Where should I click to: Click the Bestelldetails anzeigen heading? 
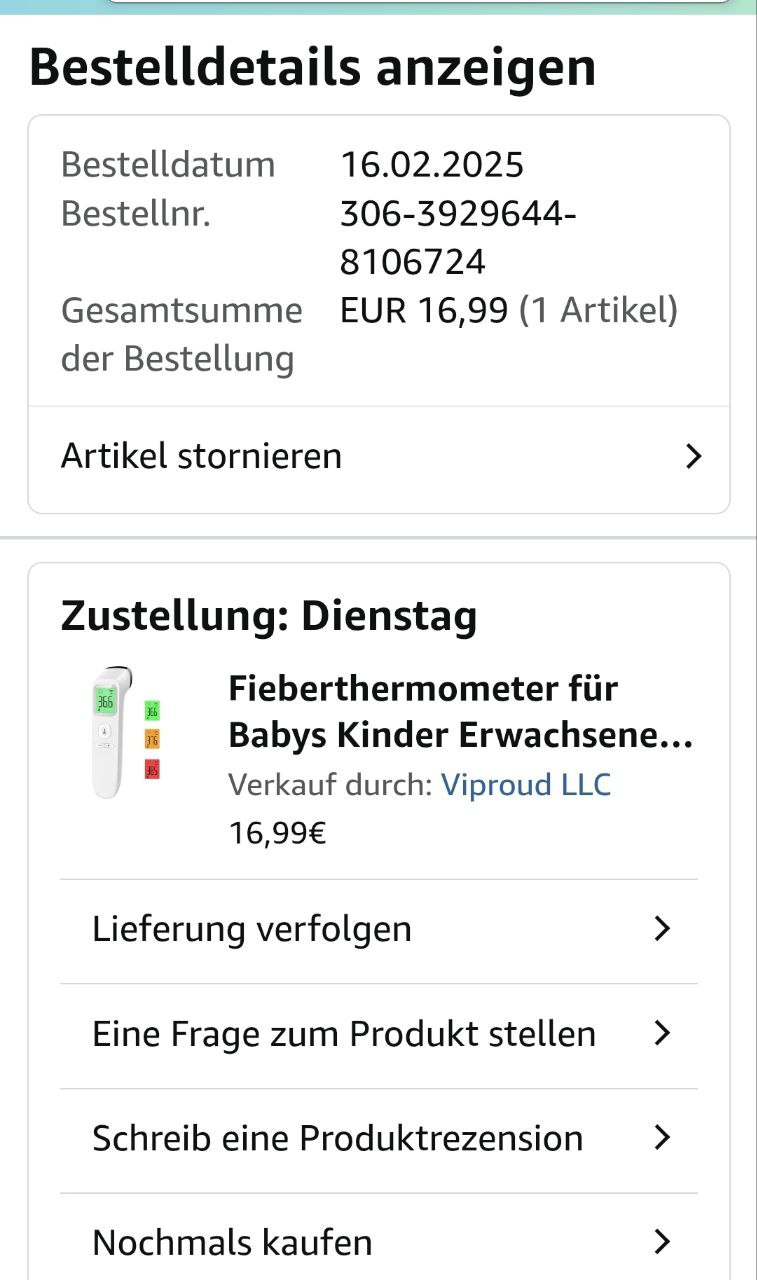tap(312, 67)
